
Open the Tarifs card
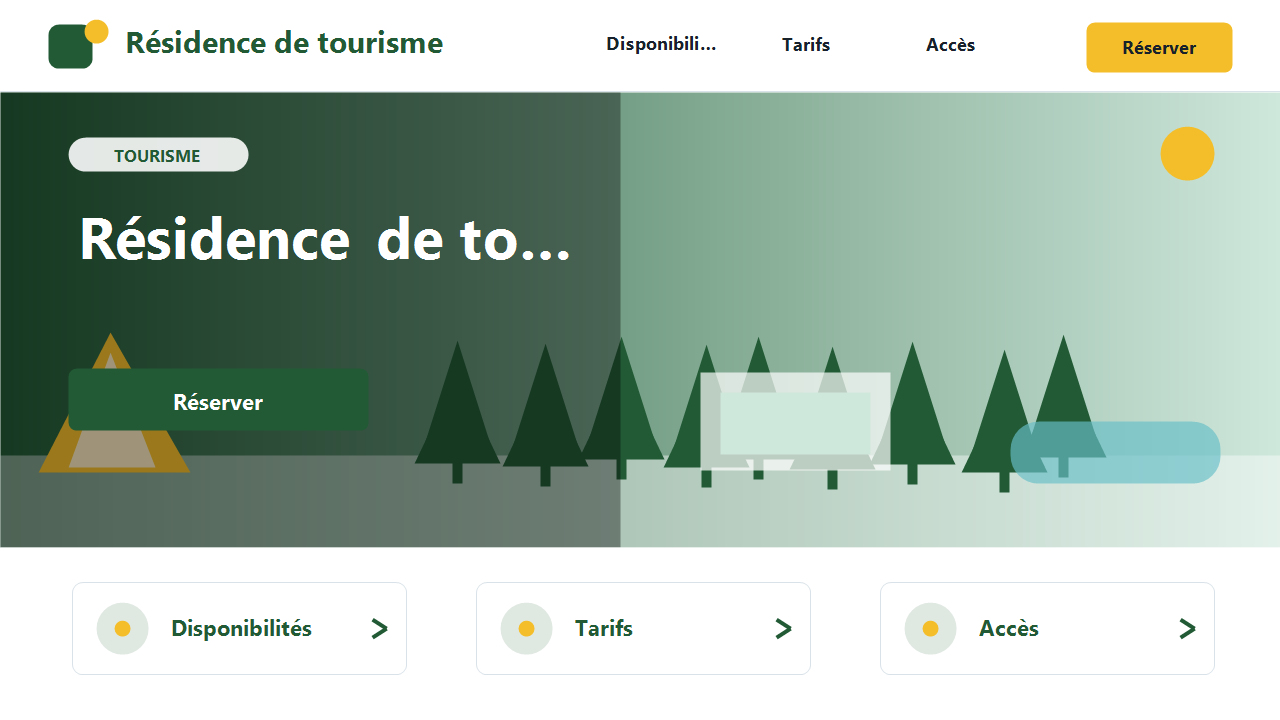pos(643,629)
